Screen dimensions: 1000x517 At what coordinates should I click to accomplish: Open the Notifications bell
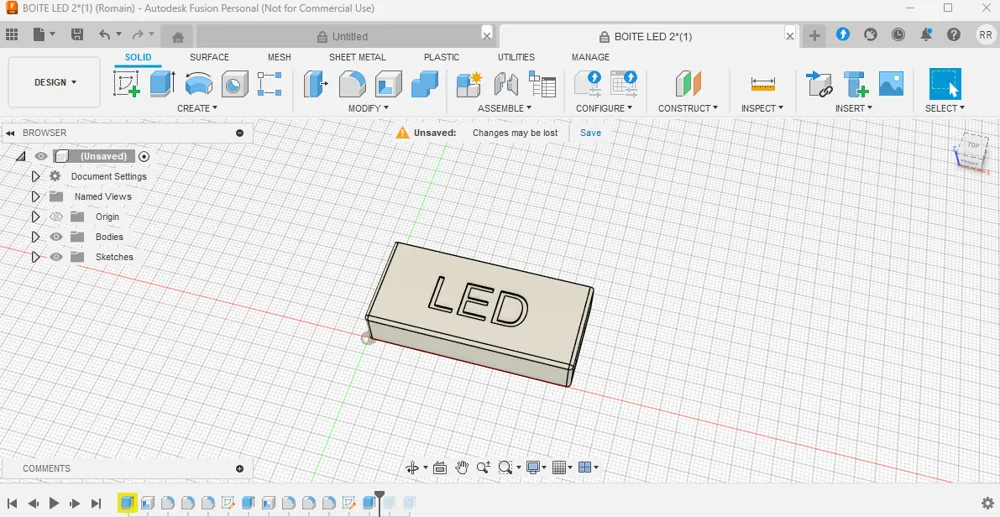(x=926, y=34)
